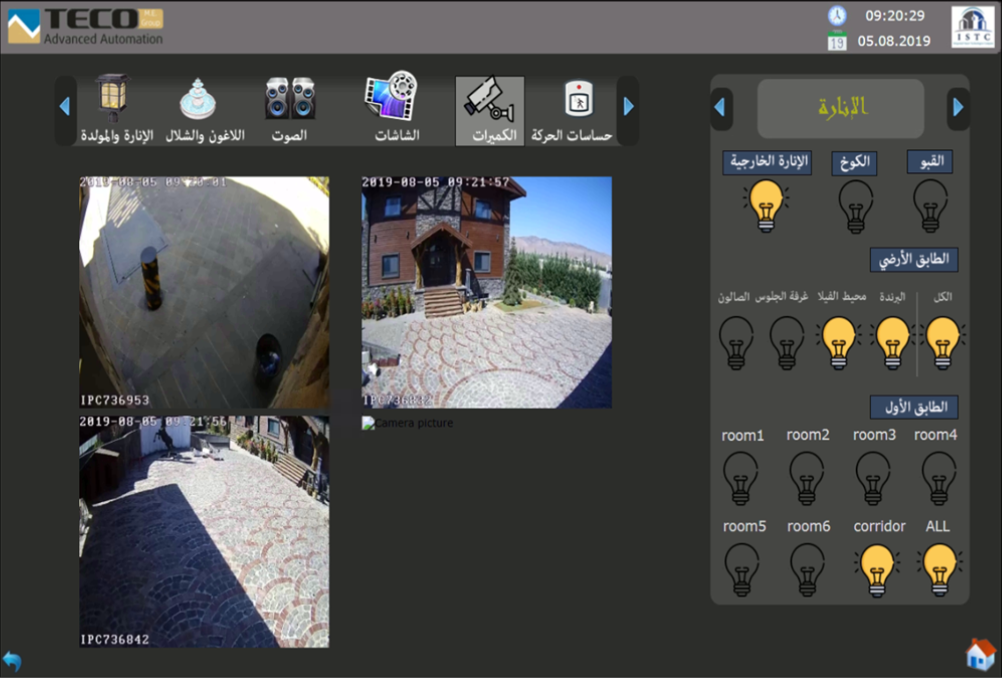The width and height of the screenshot is (1002, 678).
Task: Open the sound speakers icon
Action: 290,99
